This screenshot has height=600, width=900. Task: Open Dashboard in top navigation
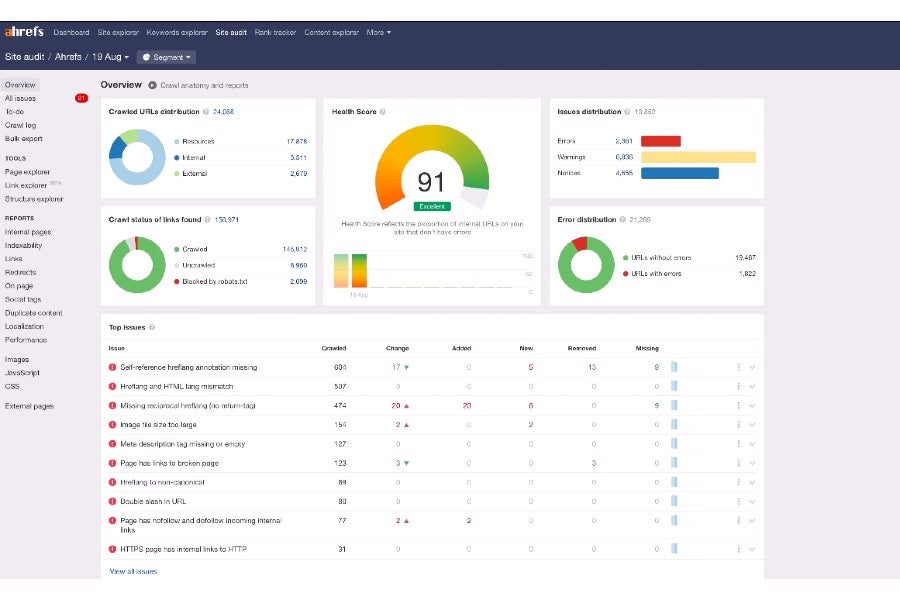71,33
